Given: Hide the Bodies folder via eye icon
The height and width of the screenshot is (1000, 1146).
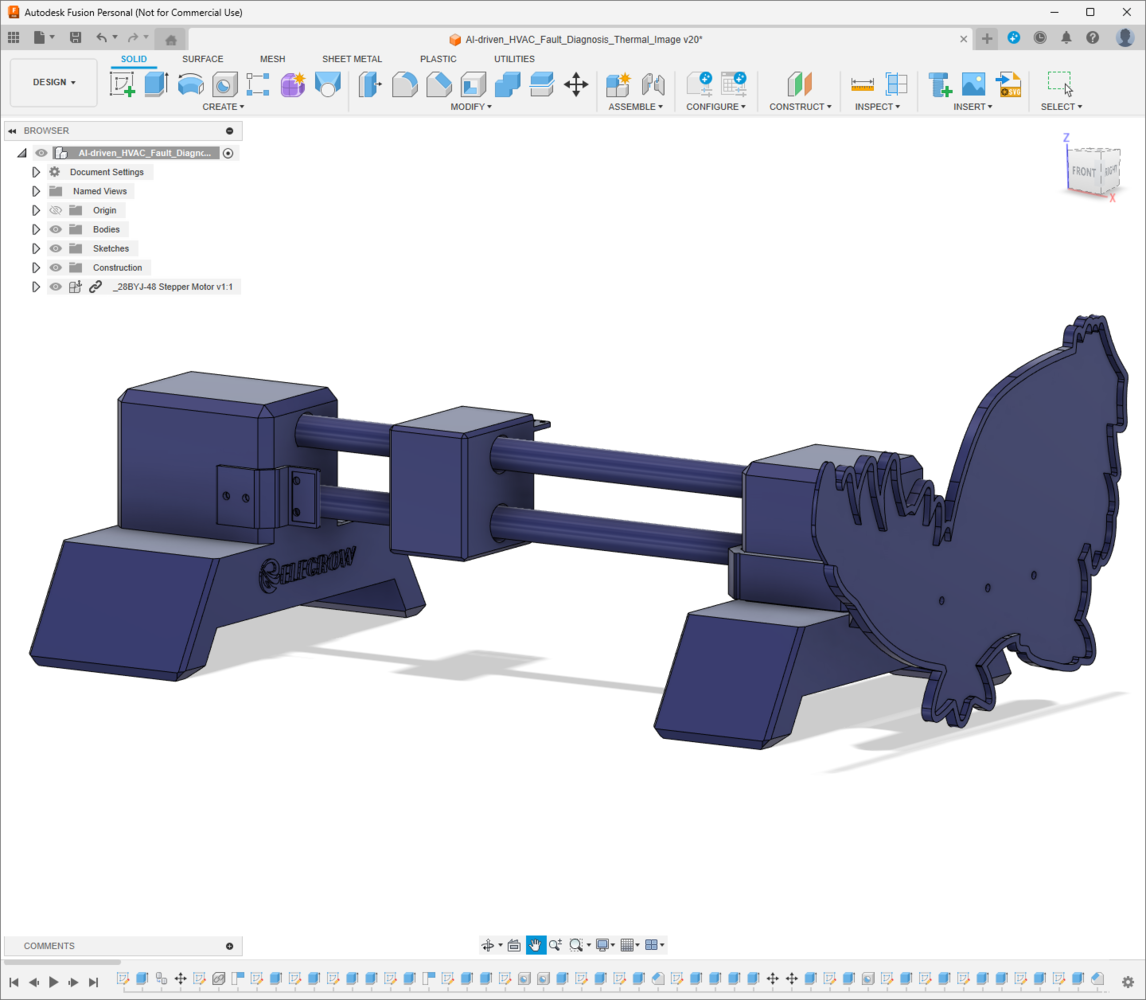Looking at the screenshot, I should point(56,230).
